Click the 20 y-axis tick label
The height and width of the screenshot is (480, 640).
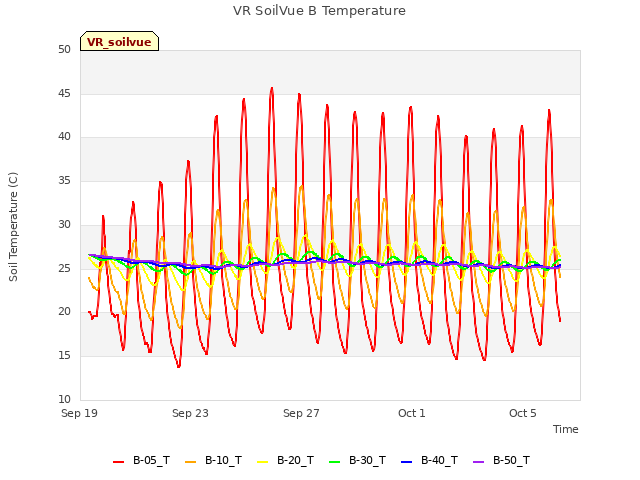[x=64, y=311]
